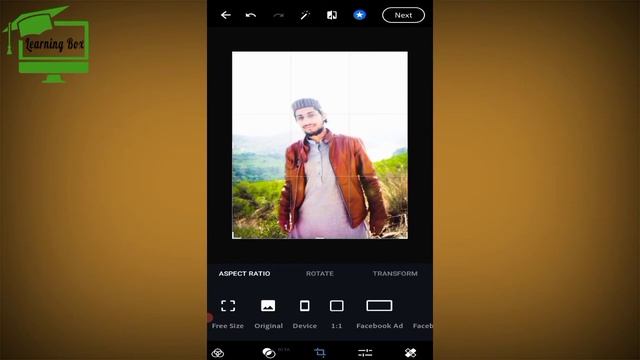Viewport: 640px width, 360px height.
Task: Open the adjustments sliders tool
Action: pyautogui.click(x=365, y=353)
